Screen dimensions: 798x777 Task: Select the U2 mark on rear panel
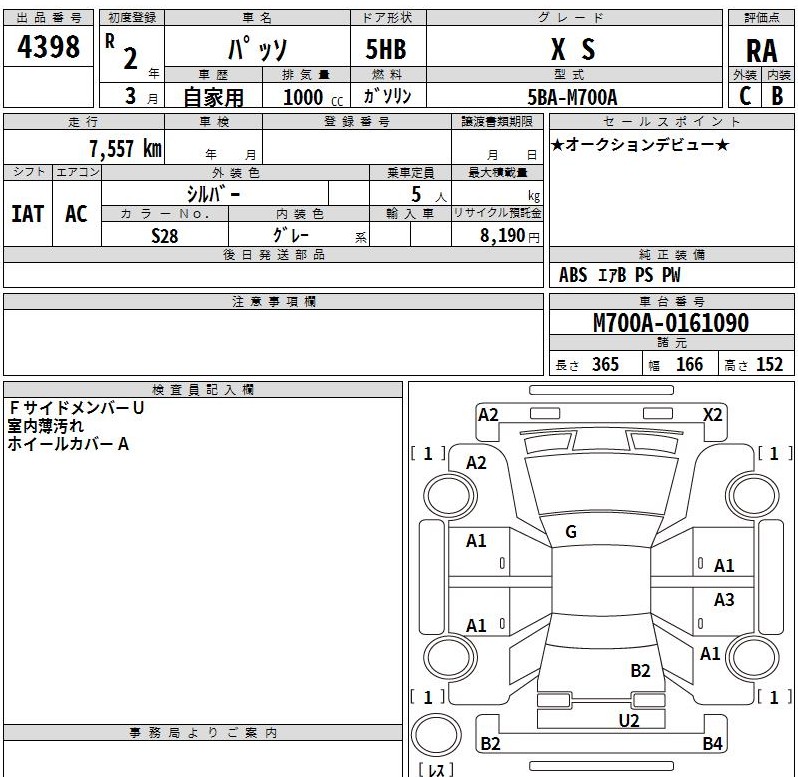(629, 721)
